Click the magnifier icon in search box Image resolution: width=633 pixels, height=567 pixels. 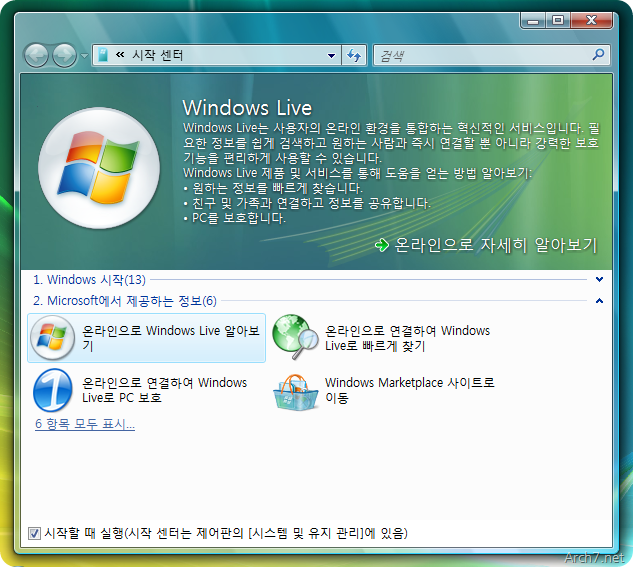[598, 56]
